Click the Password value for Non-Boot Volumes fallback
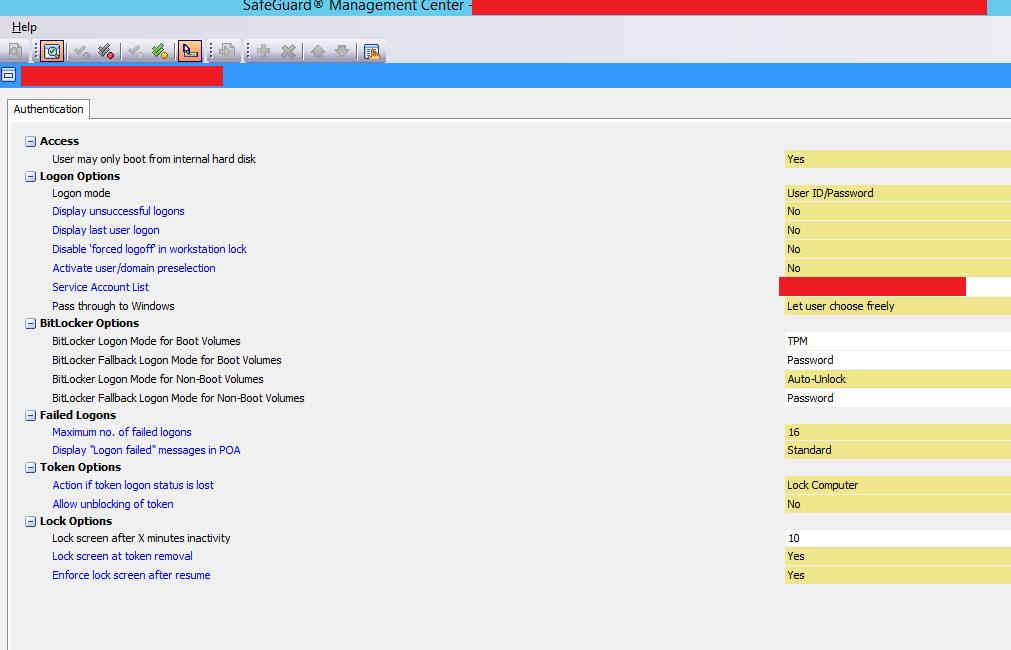This screenshot has width=1011, height=650. click(898, 398)
